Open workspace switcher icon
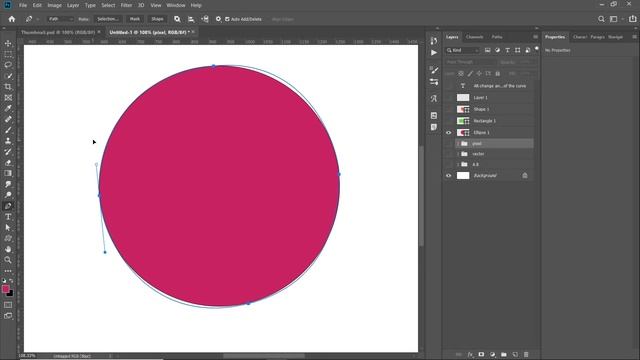Screen dimensions: 640x360 pos(613,19)
